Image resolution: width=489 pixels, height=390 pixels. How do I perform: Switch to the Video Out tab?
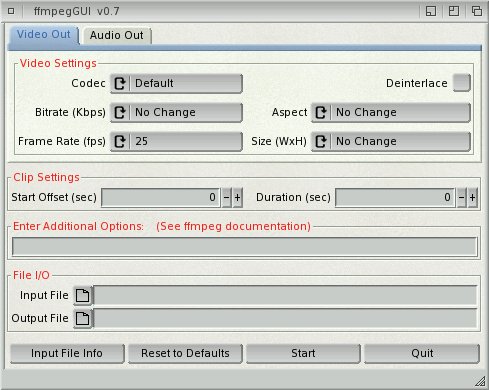44,35
